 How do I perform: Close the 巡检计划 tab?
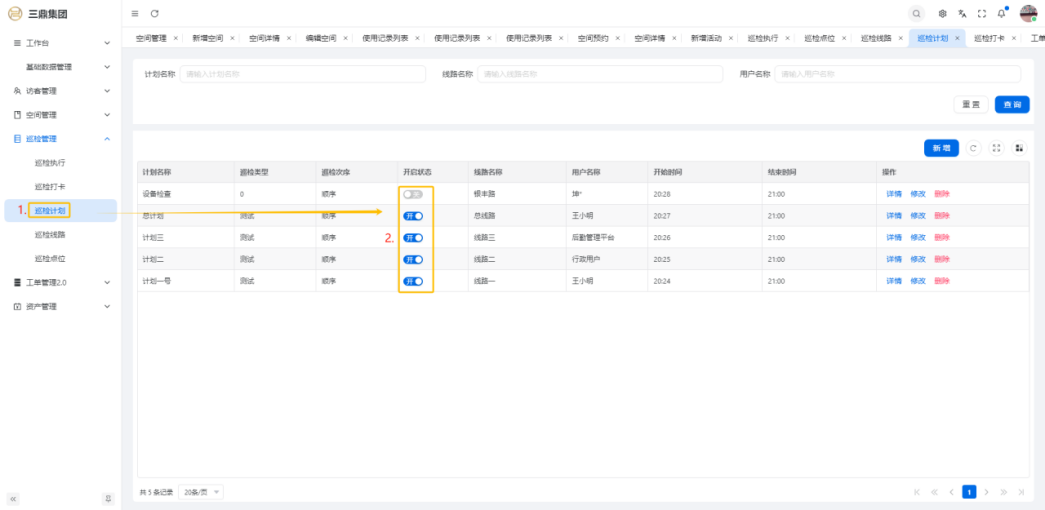coord(957,38)
